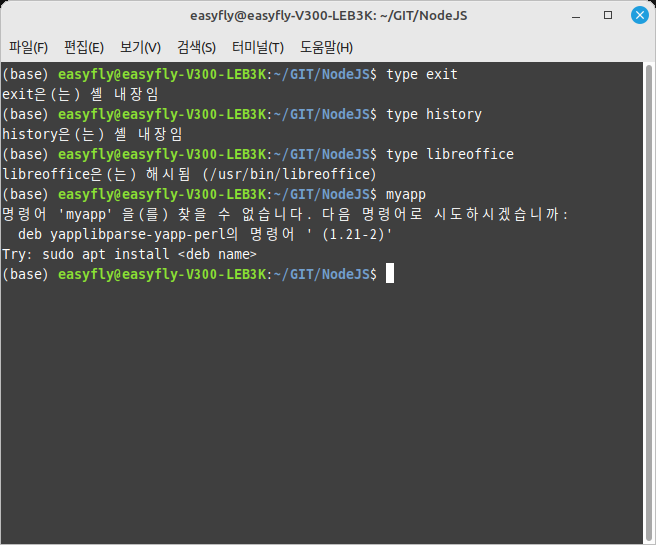Click the /usr/bin/libreoffice path text
656x545 pixels.
point(290,174)
